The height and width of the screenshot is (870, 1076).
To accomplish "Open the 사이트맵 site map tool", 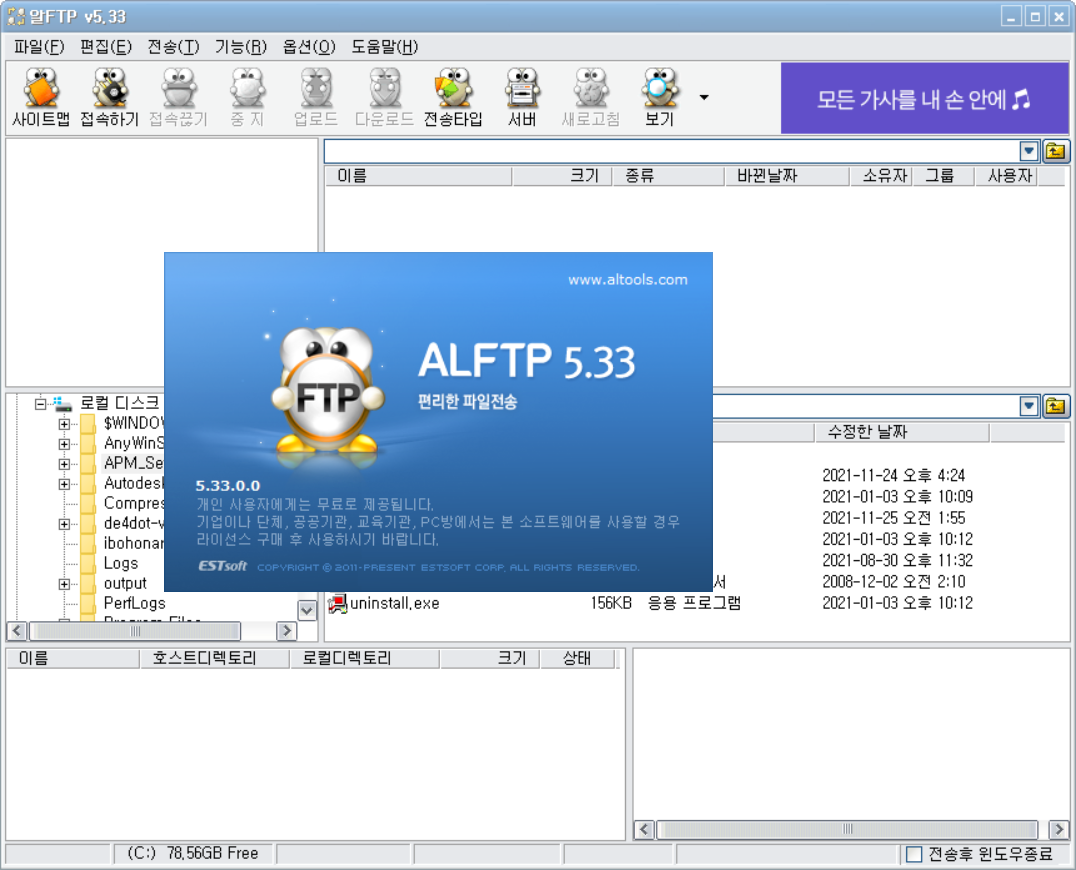I will [x=40, y=97].
